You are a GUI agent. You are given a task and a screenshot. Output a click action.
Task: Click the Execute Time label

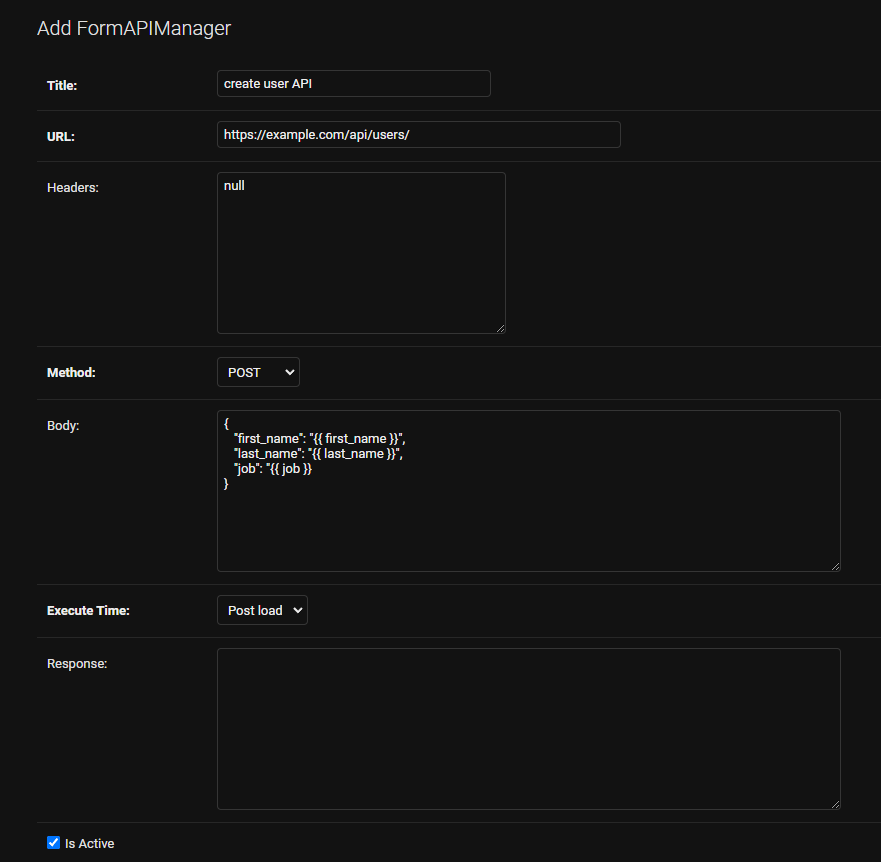coord(88,611)
